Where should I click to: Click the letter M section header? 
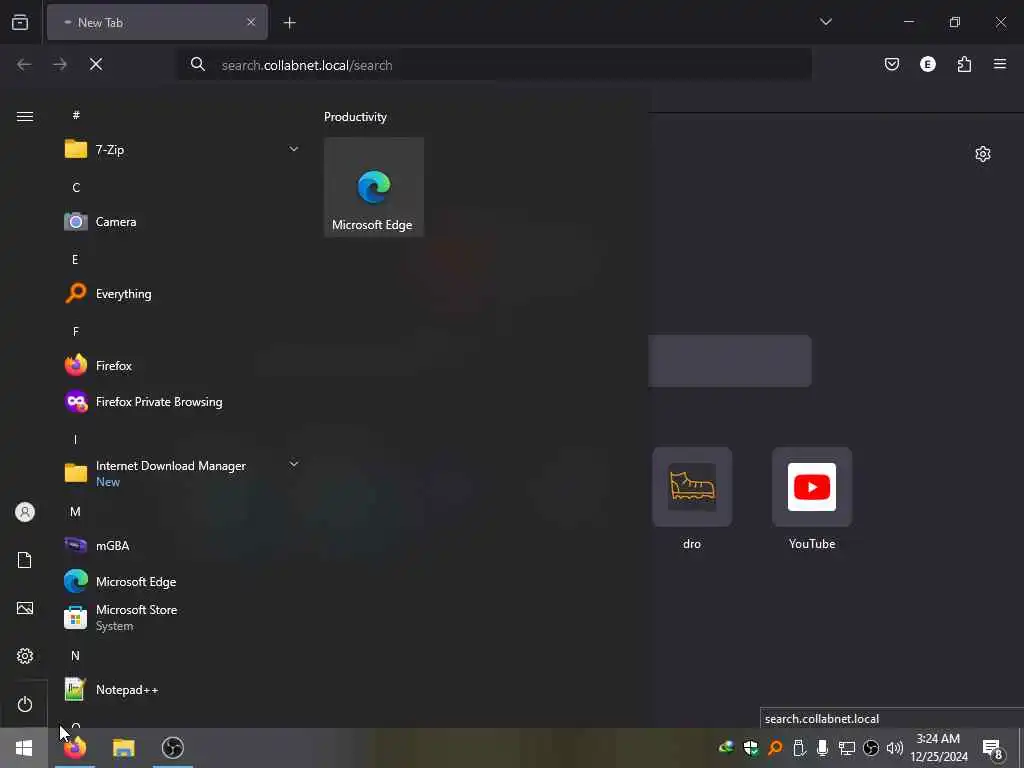75,512
